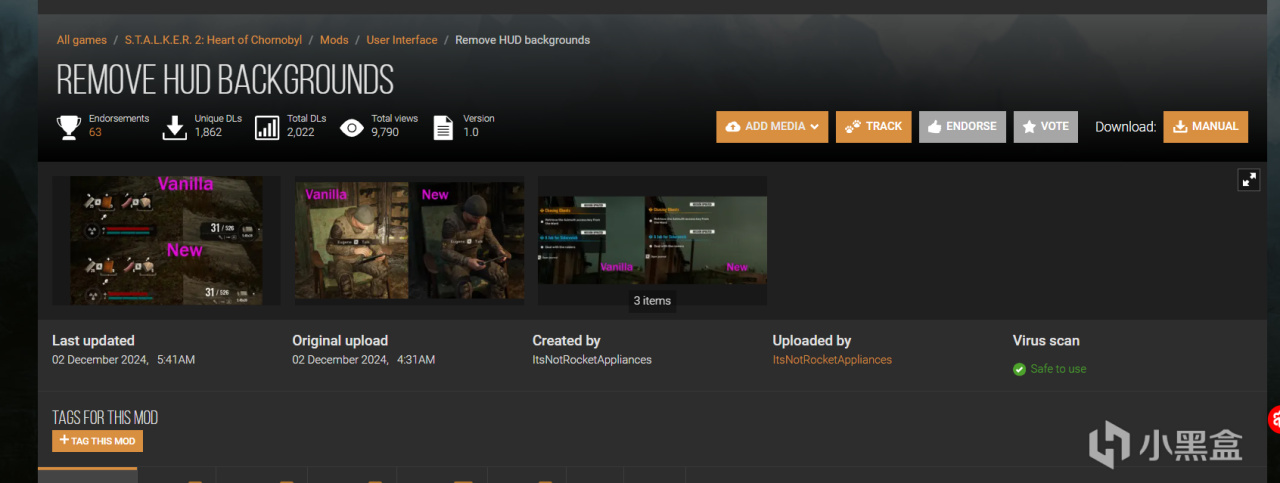The height and width of the screenshot is (483, 1280).
Task: Open the second thumbnail showing seated character
Action: pos(410,240)
